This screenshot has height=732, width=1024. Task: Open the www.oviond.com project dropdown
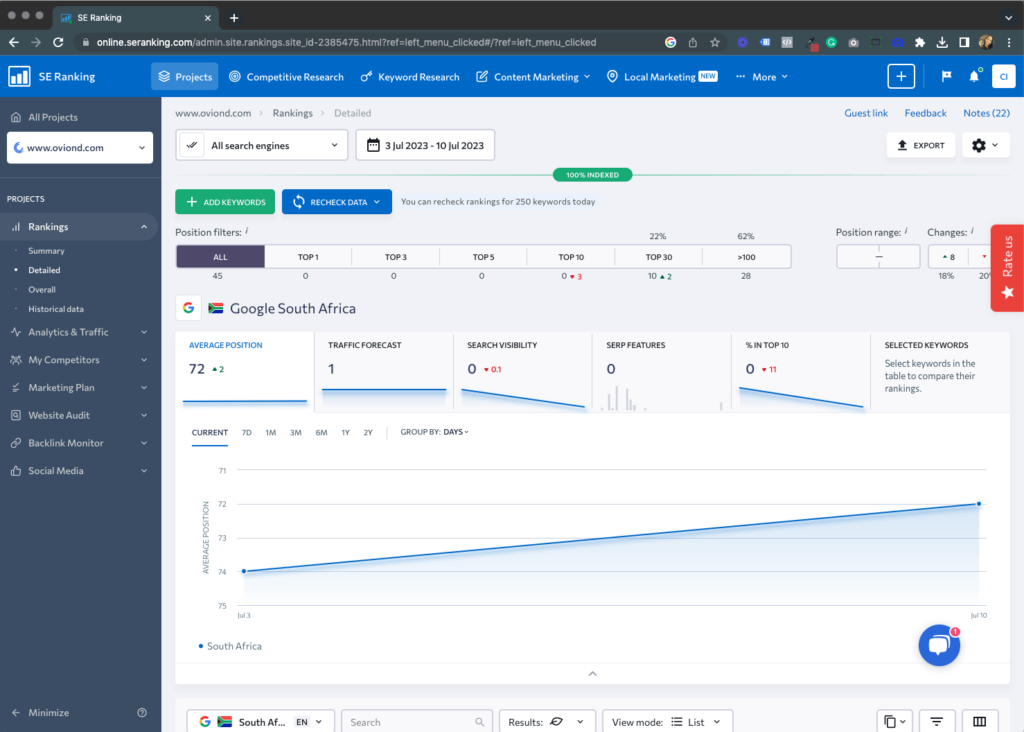point(80,148)
